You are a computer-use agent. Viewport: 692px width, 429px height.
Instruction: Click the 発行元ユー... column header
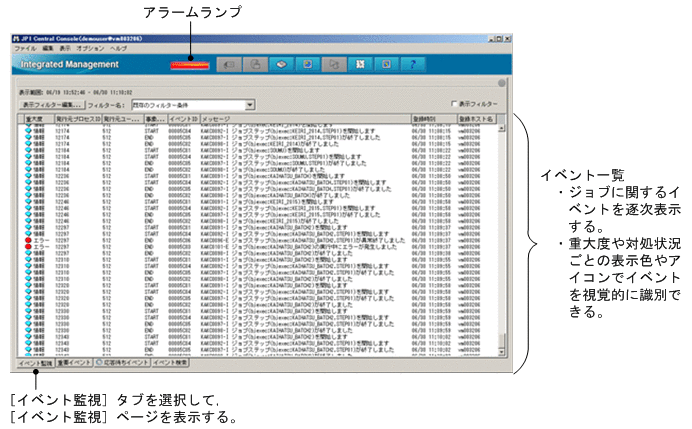pos(123,119)
